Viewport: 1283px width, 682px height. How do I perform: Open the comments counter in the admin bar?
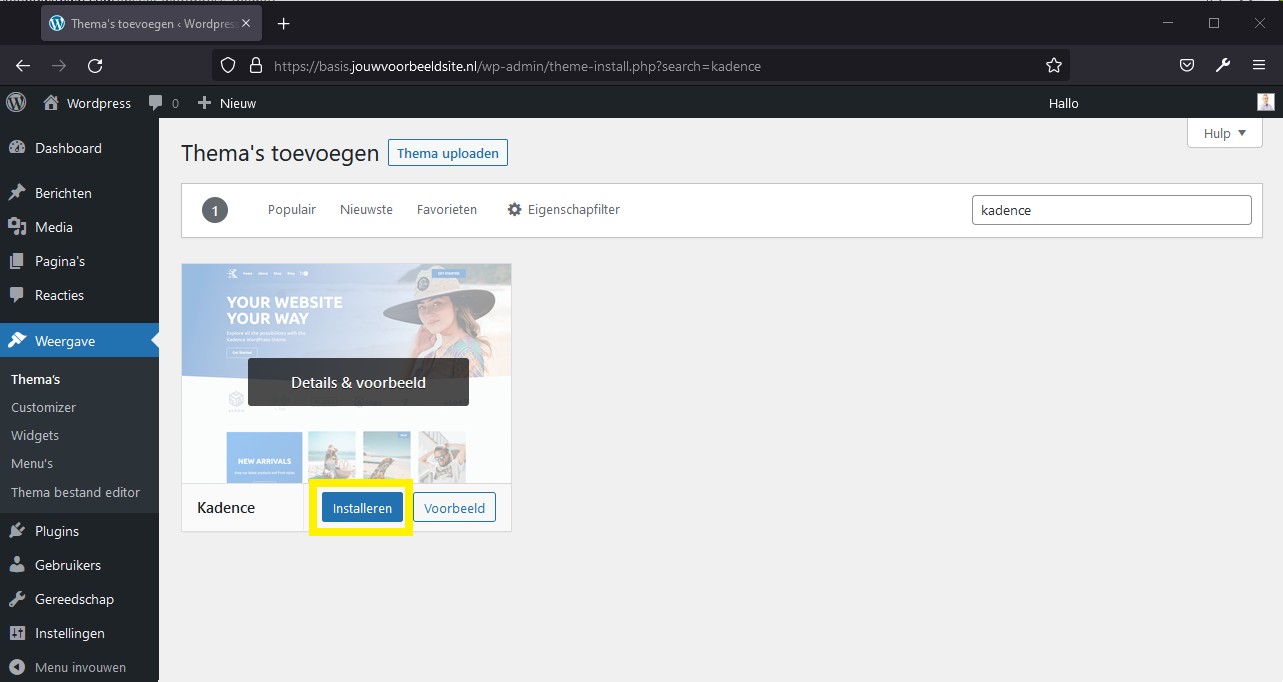pyautogui.click(x=163, y=102)
